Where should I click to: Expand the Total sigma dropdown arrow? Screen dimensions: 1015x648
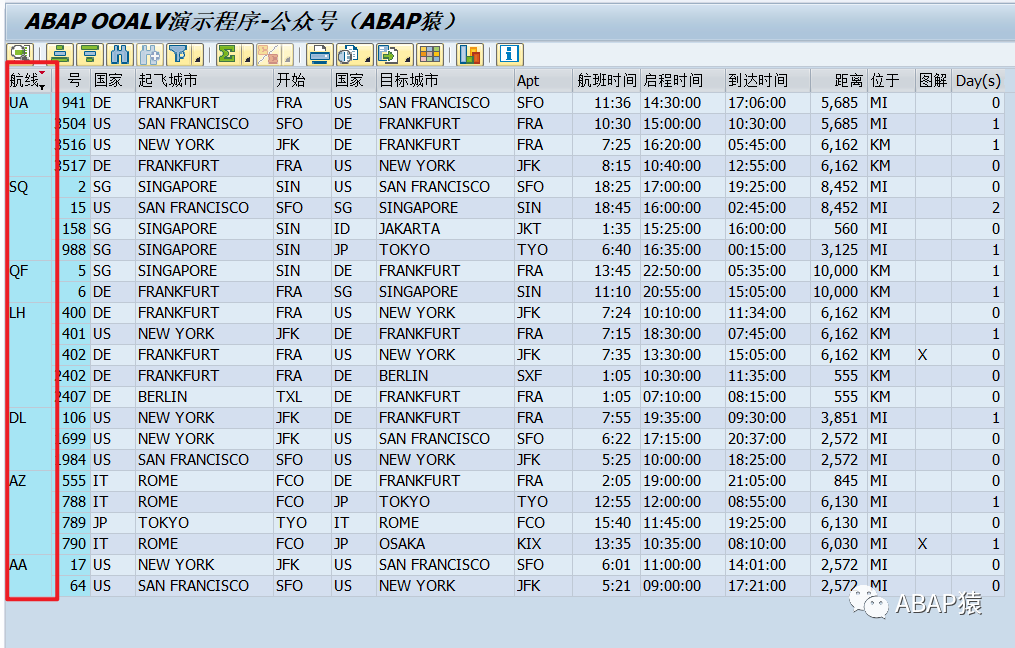pyautogui.click(x=247, y=54)
